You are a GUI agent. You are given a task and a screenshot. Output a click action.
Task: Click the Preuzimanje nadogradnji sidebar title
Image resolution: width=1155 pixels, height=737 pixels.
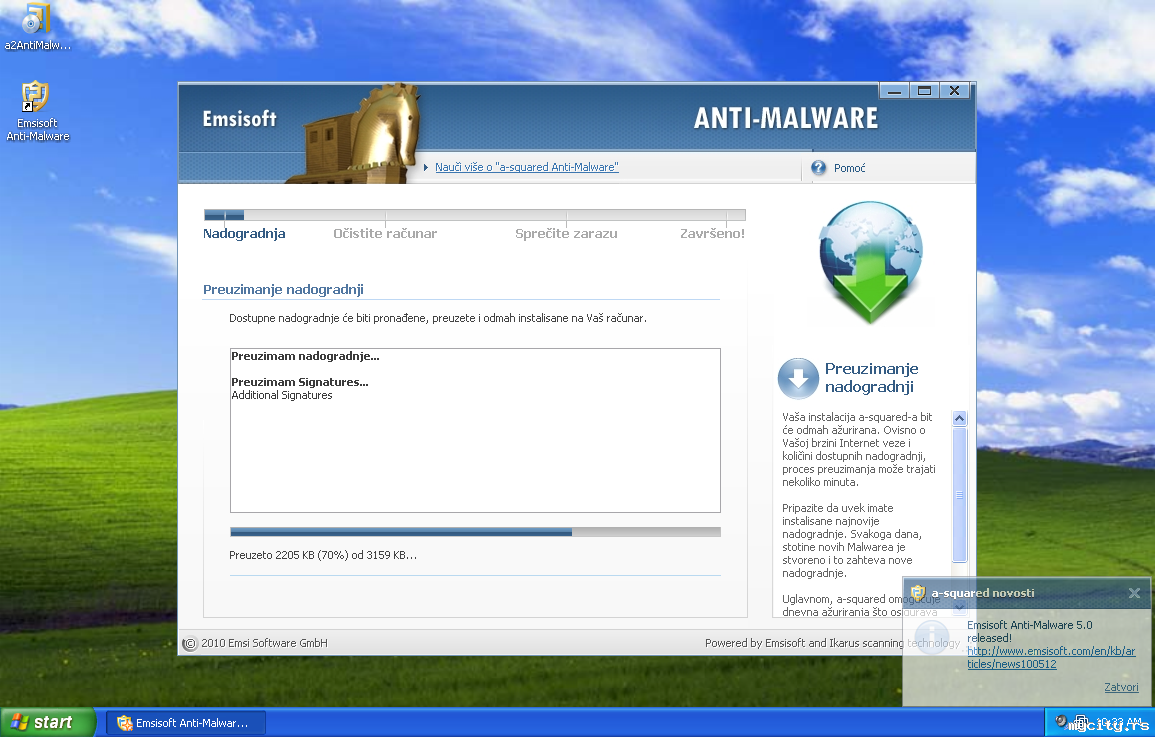click(871, 378)
